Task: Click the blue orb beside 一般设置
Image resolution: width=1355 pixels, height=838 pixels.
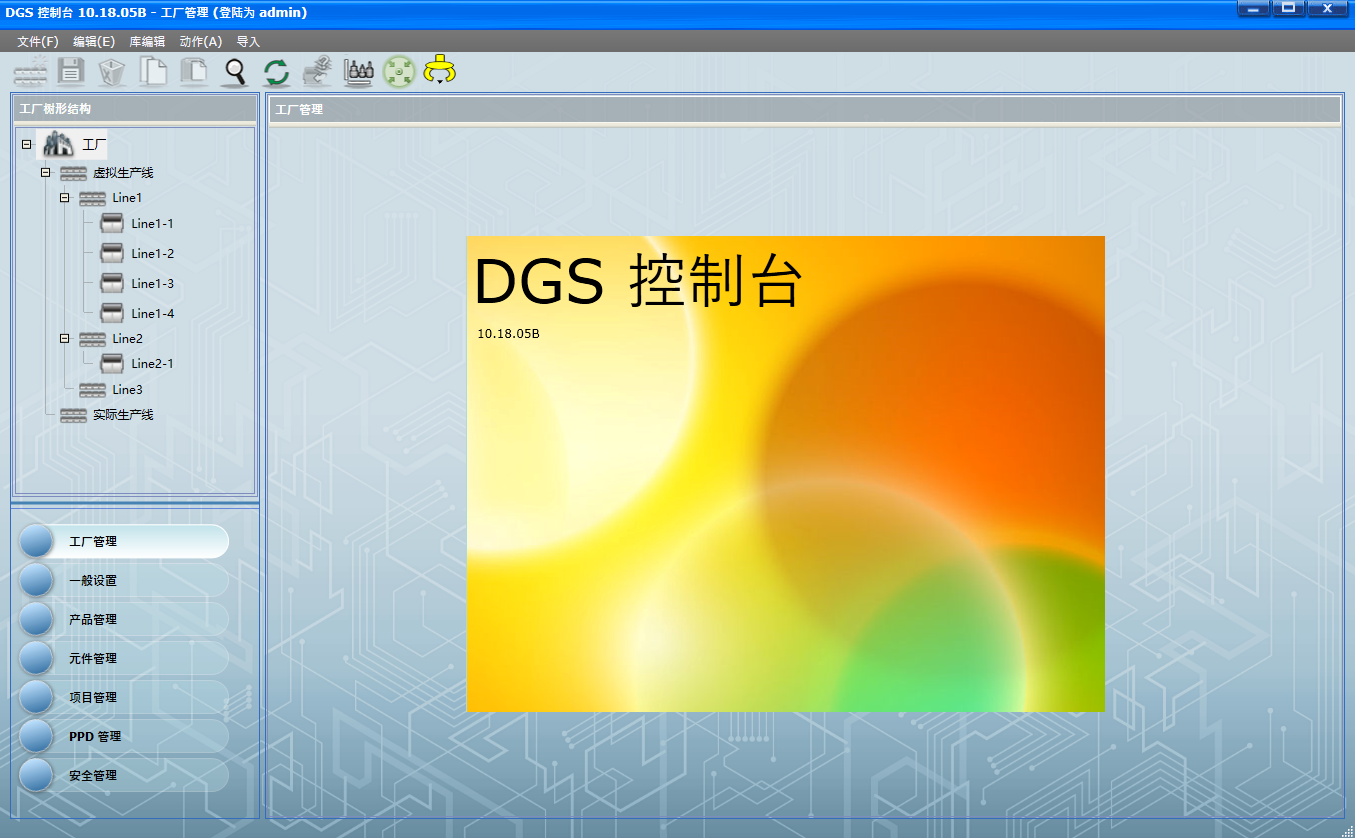Action: pyautogui.click(x=36, y=580)
